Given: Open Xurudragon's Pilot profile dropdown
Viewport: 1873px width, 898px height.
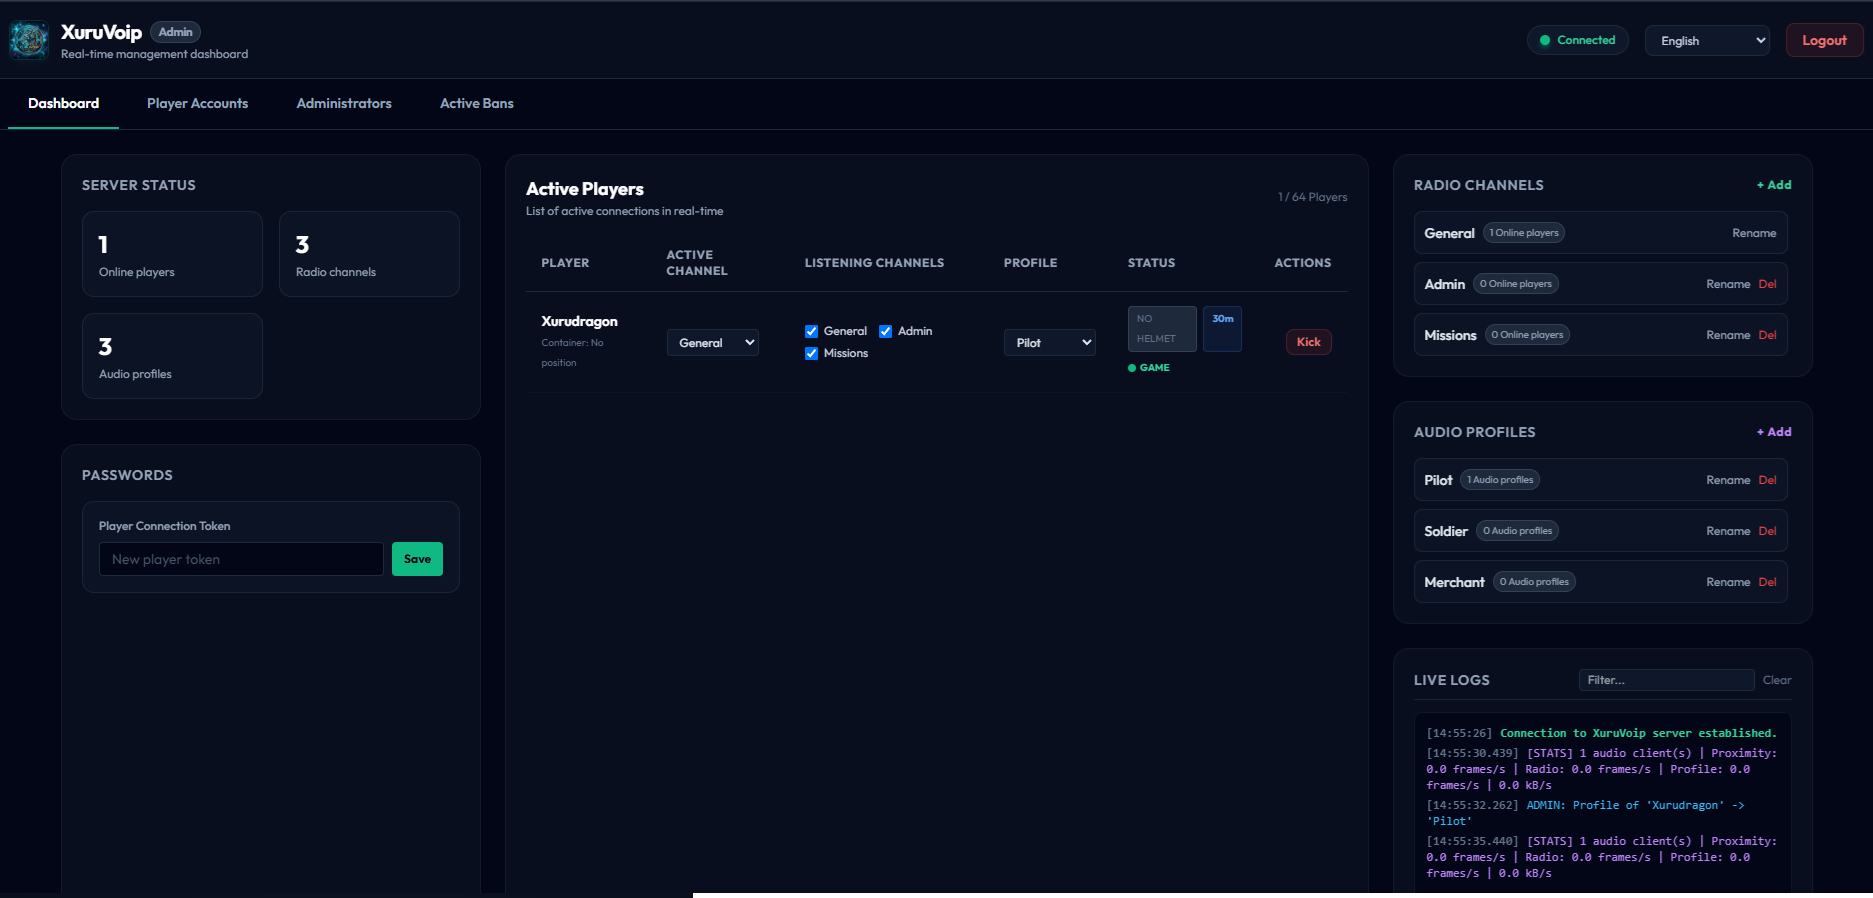Looking at the screenshot, I should click(1050, 343).
